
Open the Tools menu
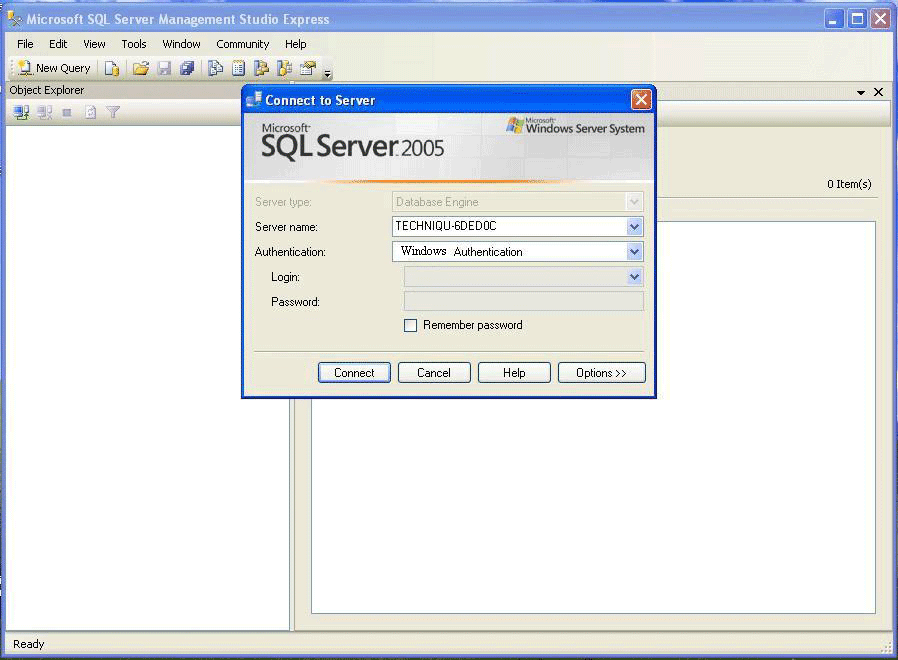point(134,44)
